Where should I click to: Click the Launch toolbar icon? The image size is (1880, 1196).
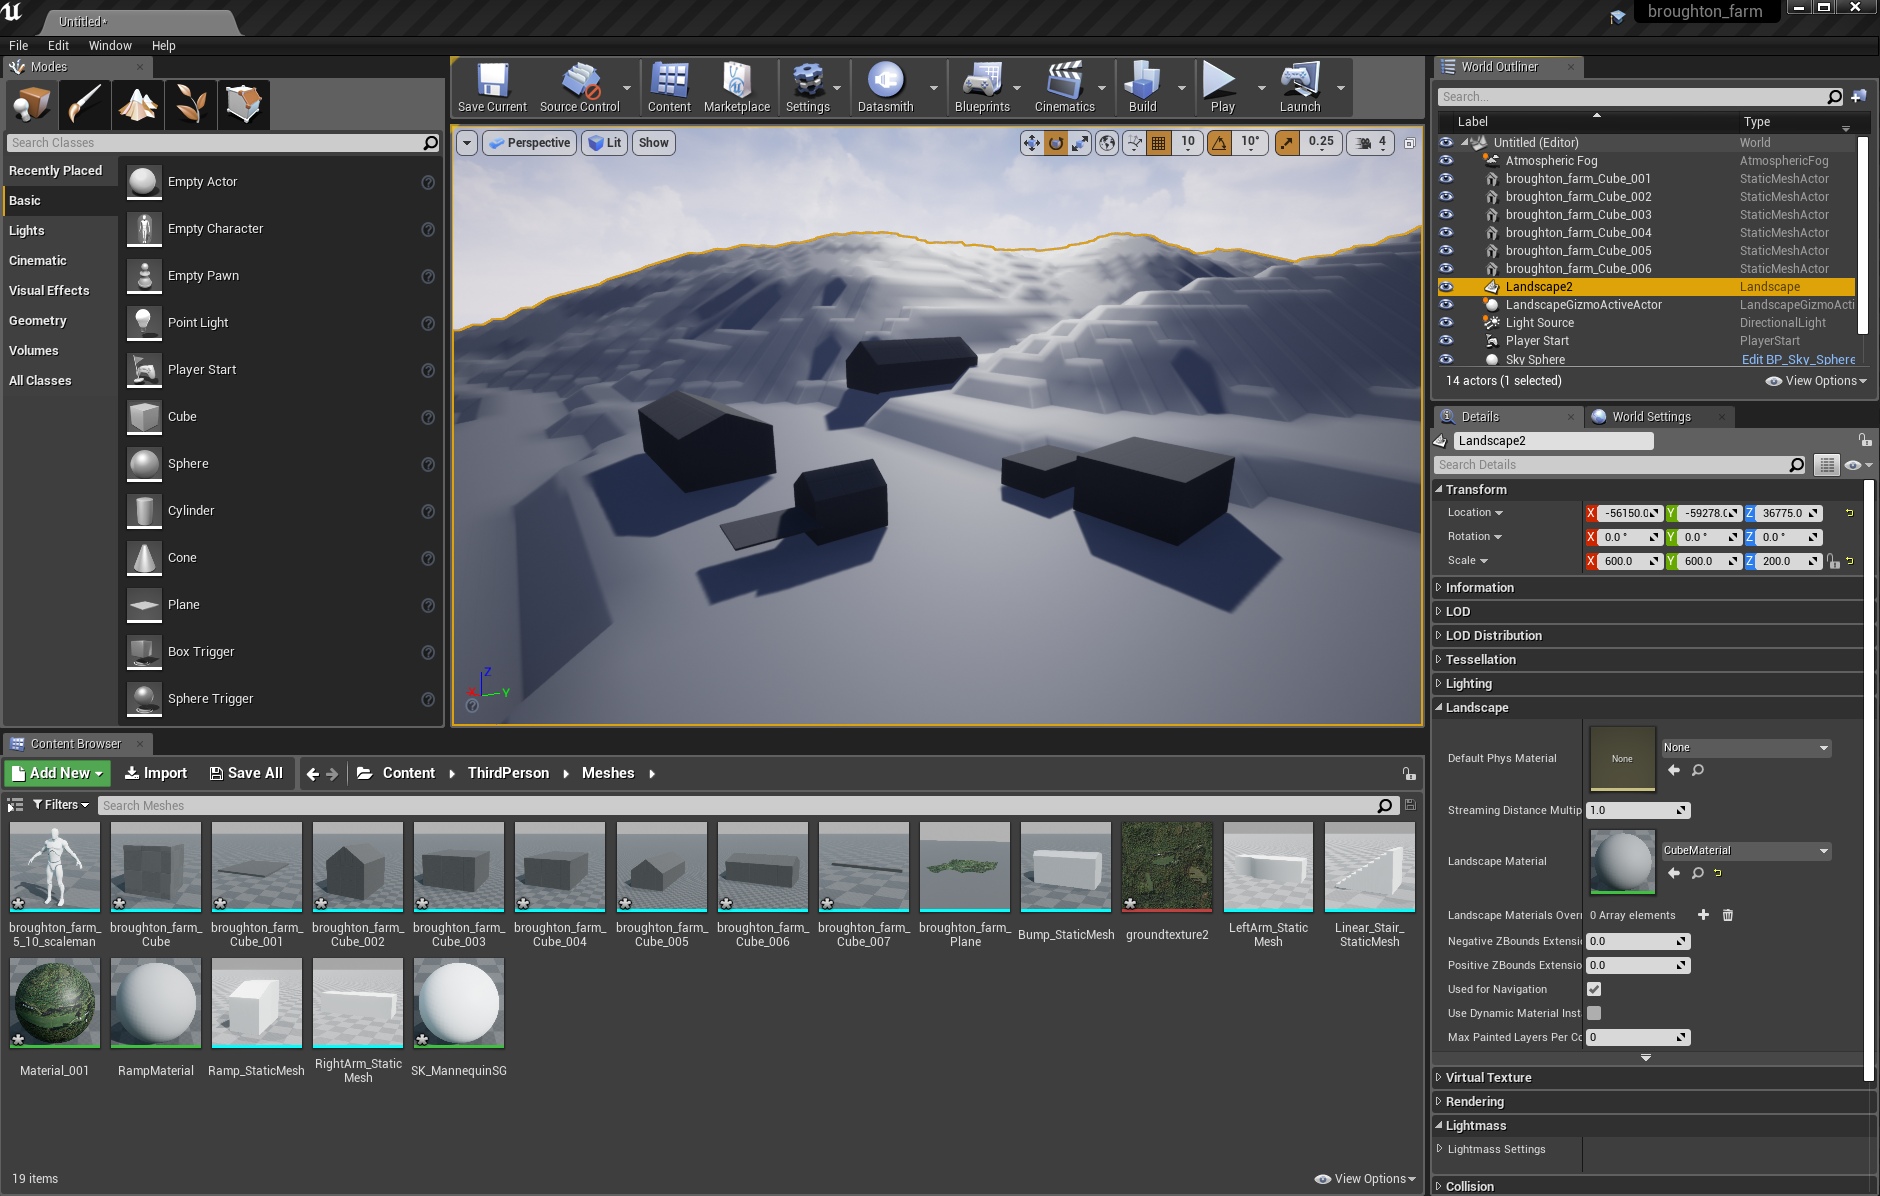(x=1300, y=87)
